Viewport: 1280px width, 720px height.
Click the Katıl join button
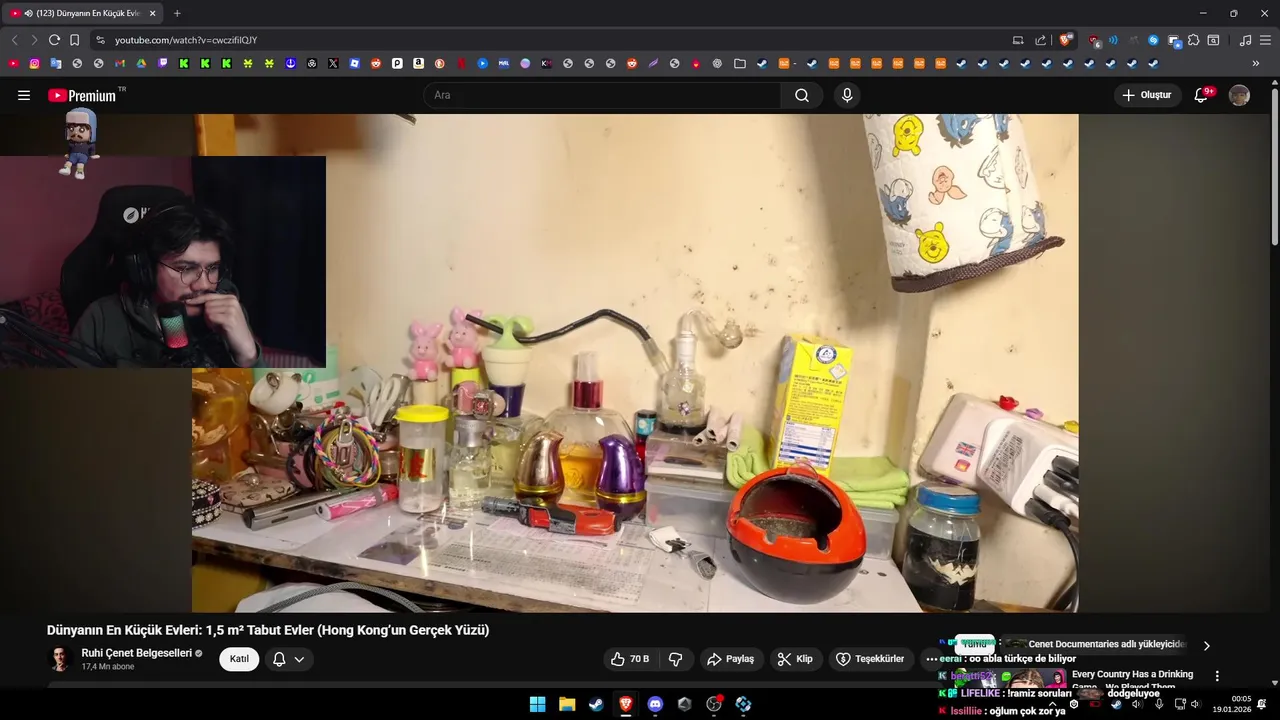click(x=239, y=659)
